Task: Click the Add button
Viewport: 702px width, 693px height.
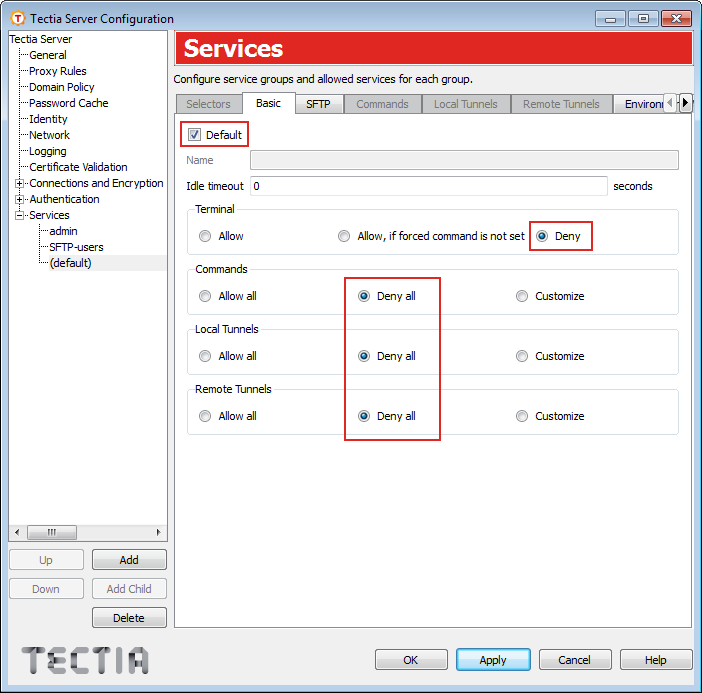Action: click(x=129, y=560)
